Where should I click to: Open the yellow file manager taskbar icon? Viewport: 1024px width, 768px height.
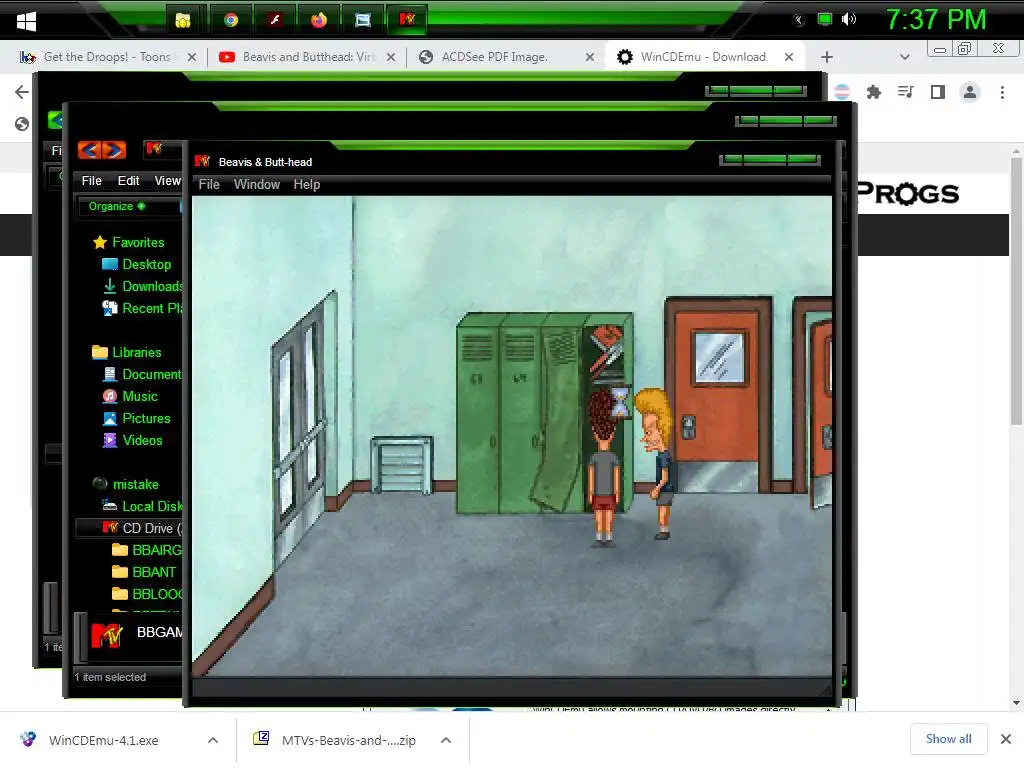[x=183, y=20]
